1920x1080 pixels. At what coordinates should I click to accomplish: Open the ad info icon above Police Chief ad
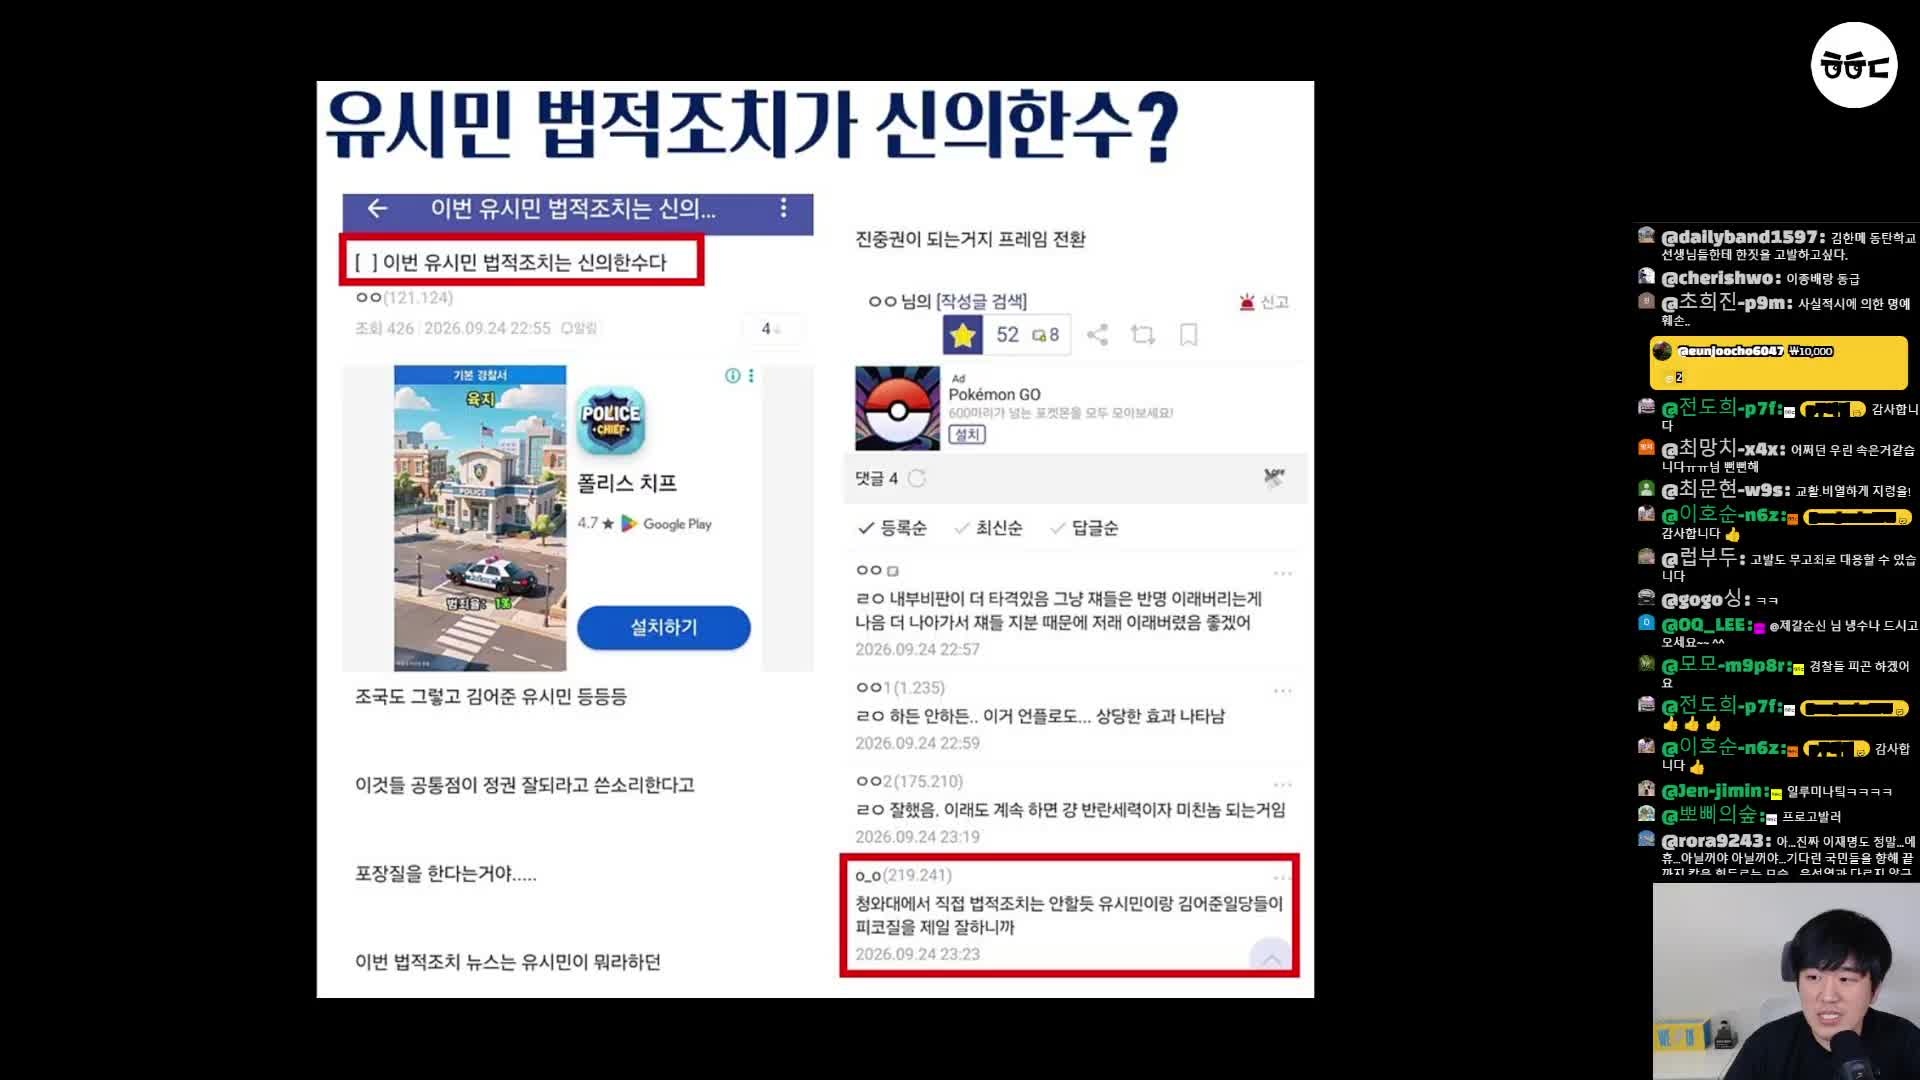(x=732, y=376)
